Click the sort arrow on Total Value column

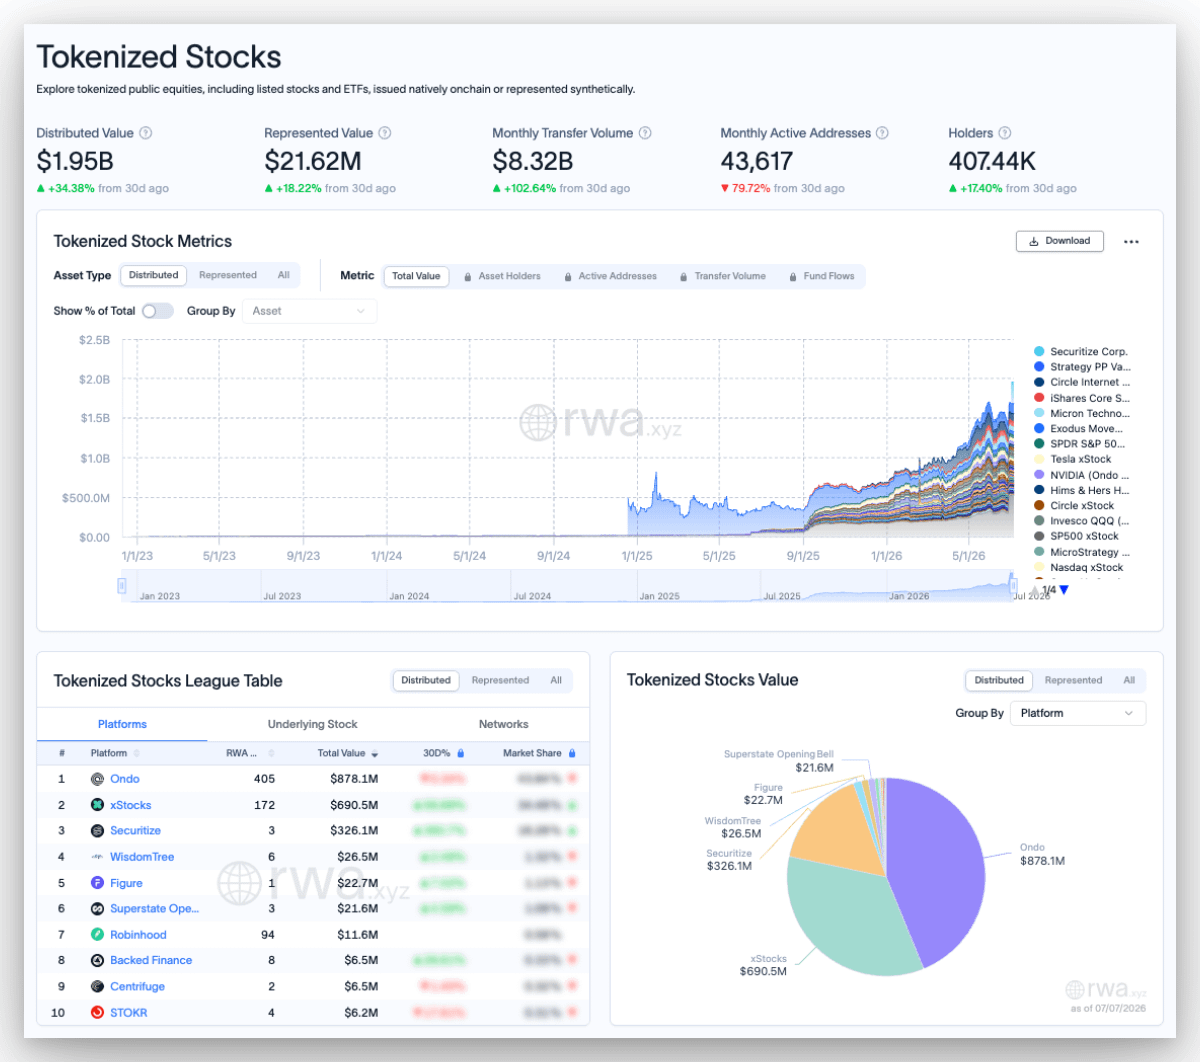(375, 754)
